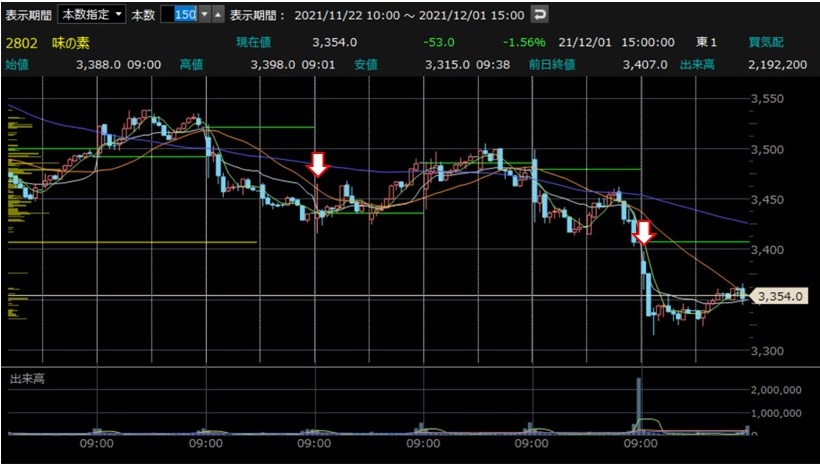
Task: Click the change value -53.0
Action: click(x=439, y=42)
